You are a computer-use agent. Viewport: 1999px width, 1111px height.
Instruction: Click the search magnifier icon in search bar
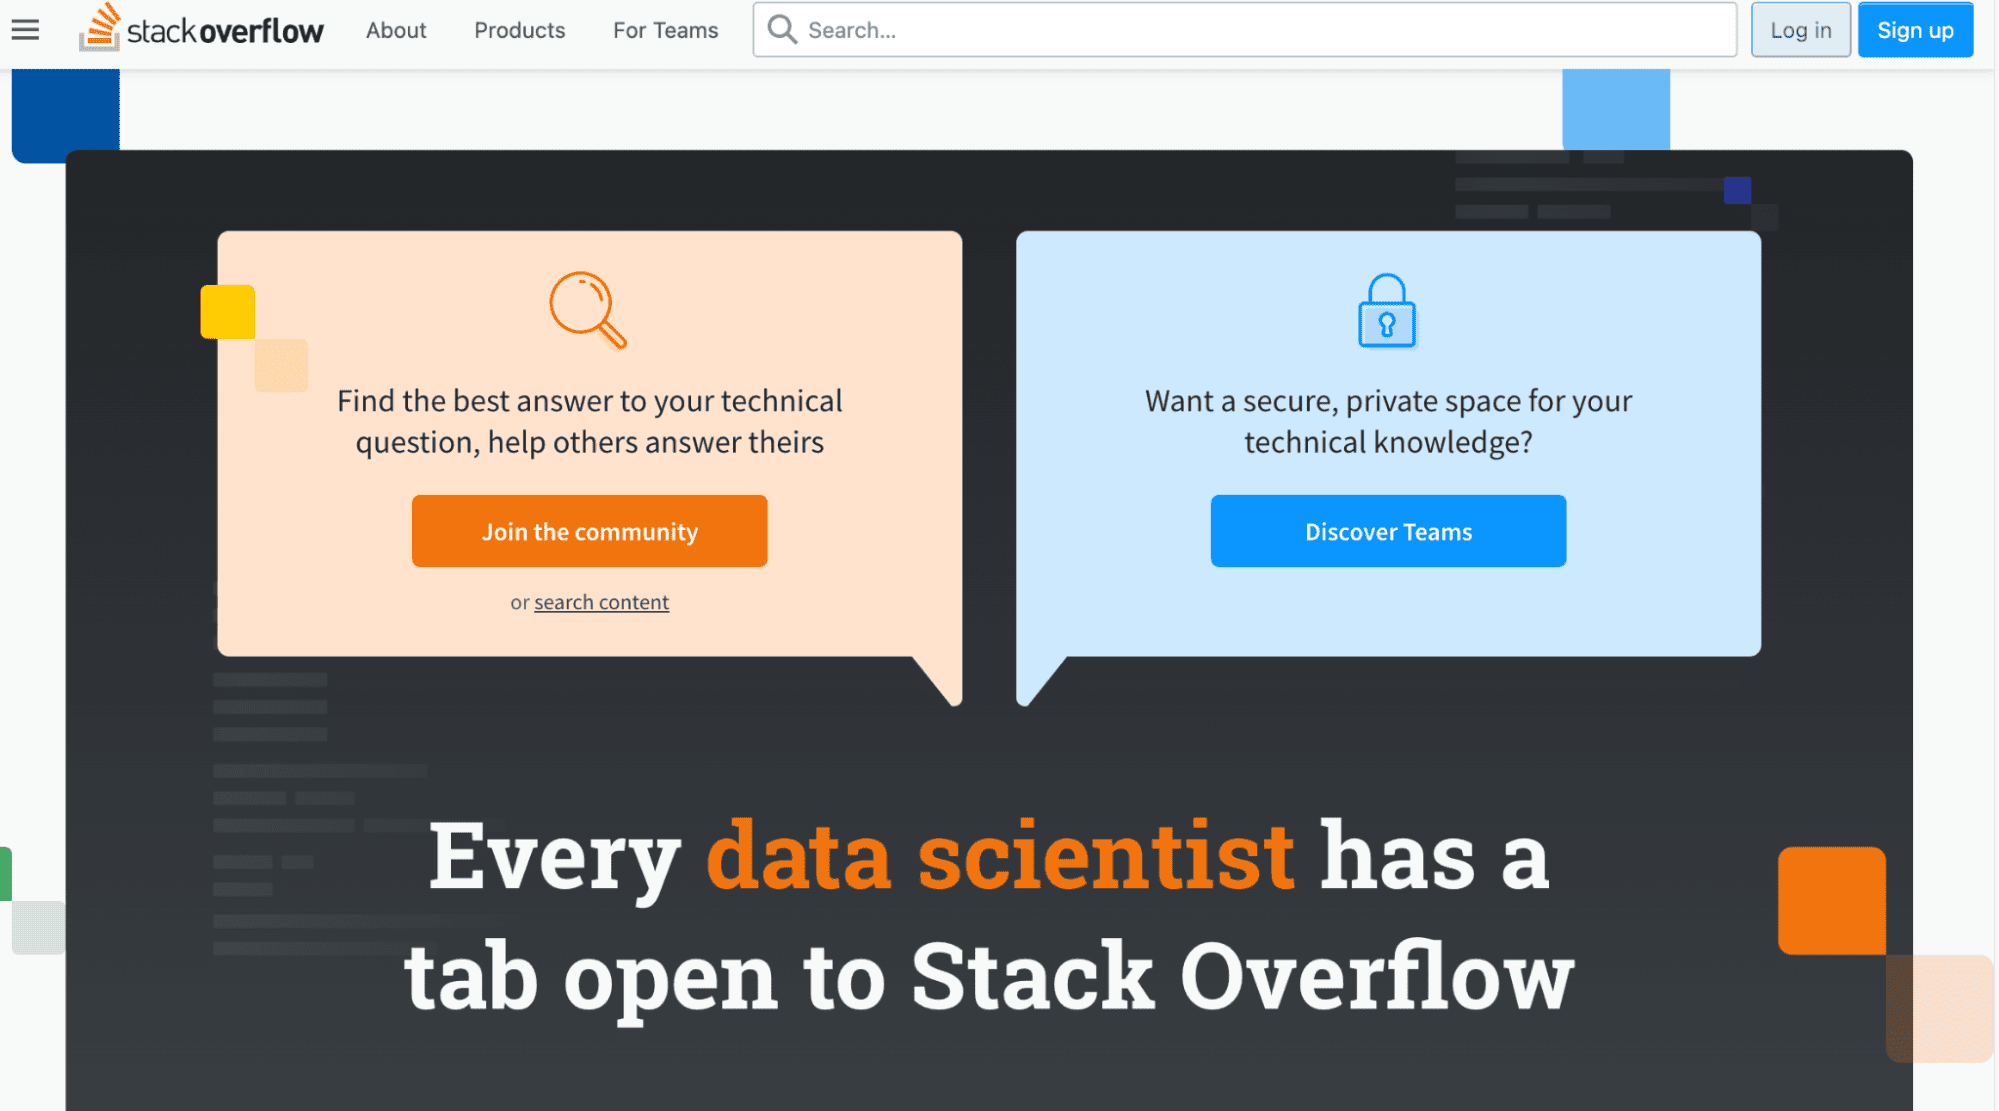[782, 30]
